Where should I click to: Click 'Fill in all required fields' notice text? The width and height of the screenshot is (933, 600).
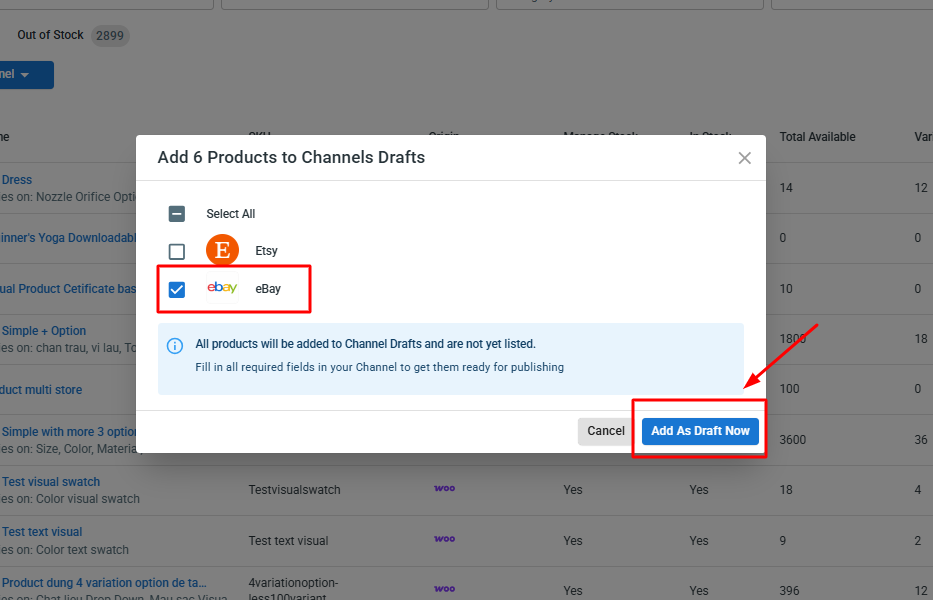tap(380, 367)
